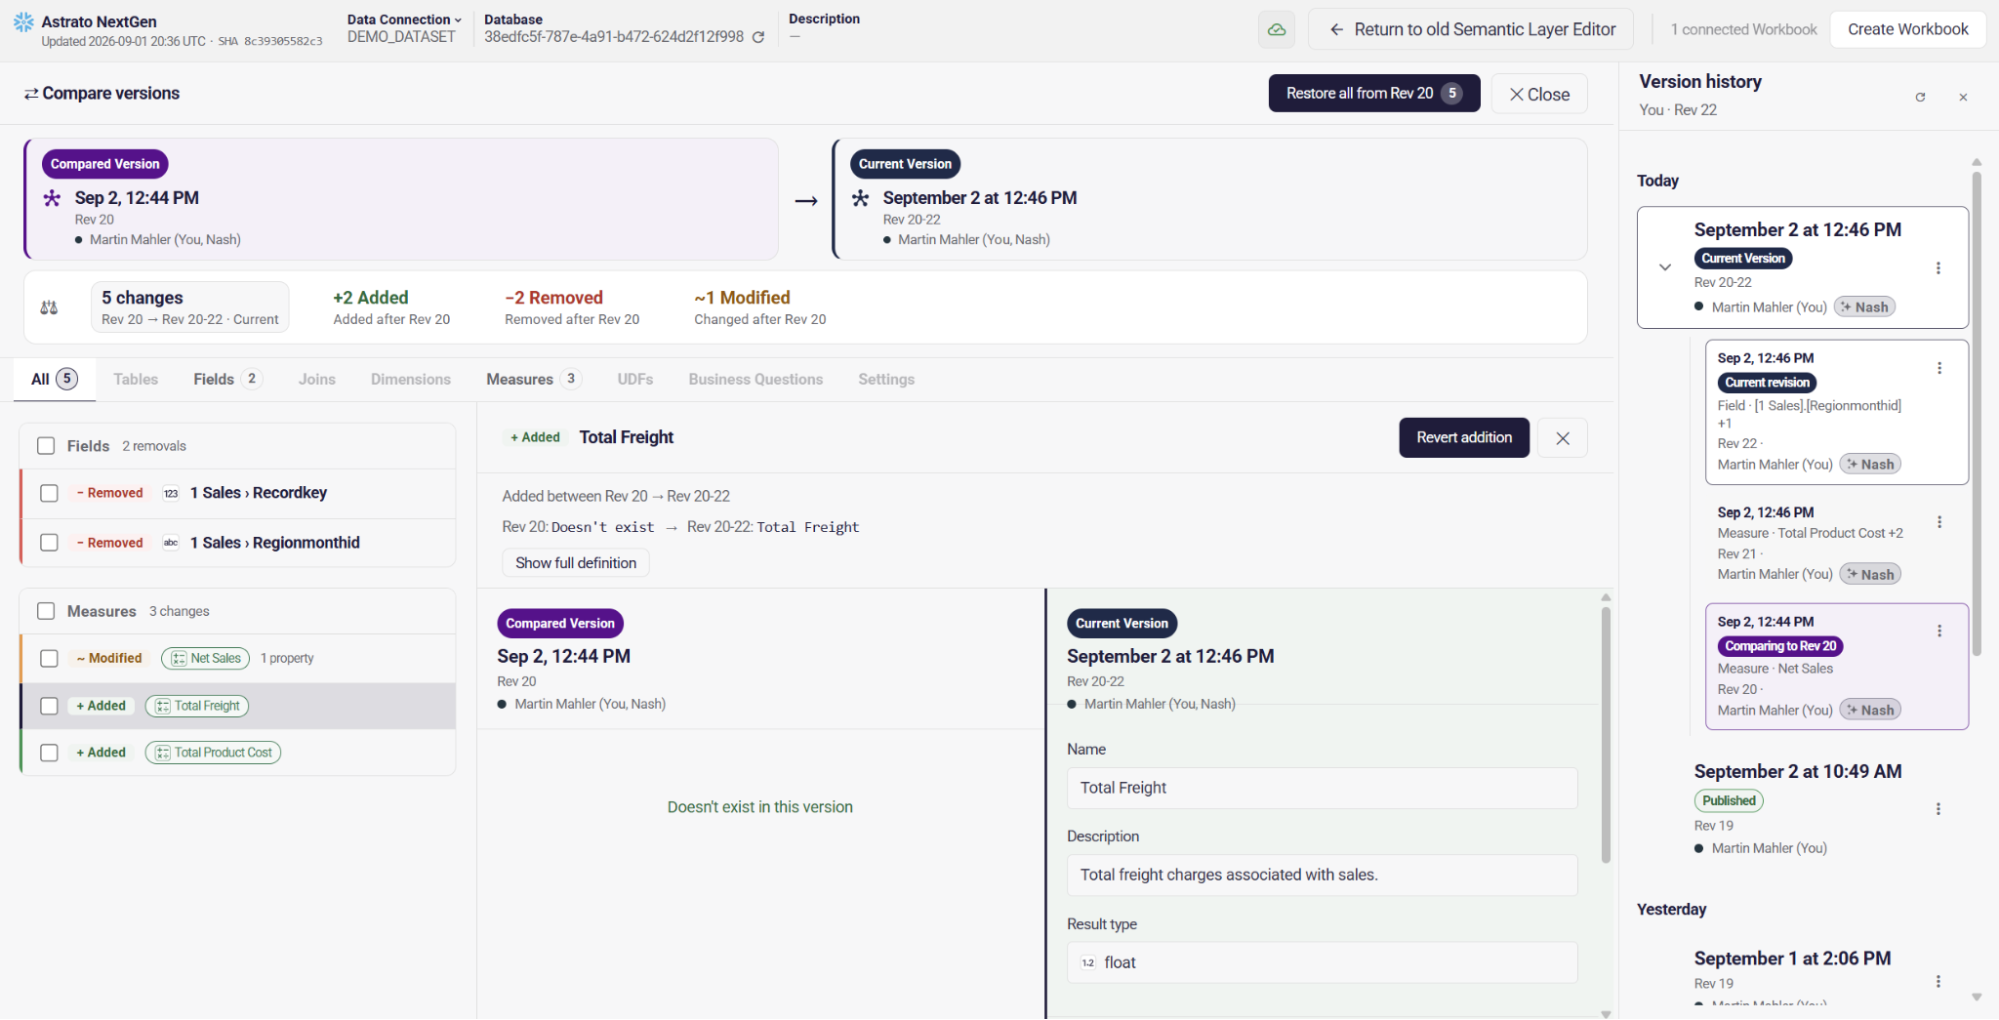Open the Settings tab
This screenshot has height=1020, width=1999.
(x=886, y=379)
